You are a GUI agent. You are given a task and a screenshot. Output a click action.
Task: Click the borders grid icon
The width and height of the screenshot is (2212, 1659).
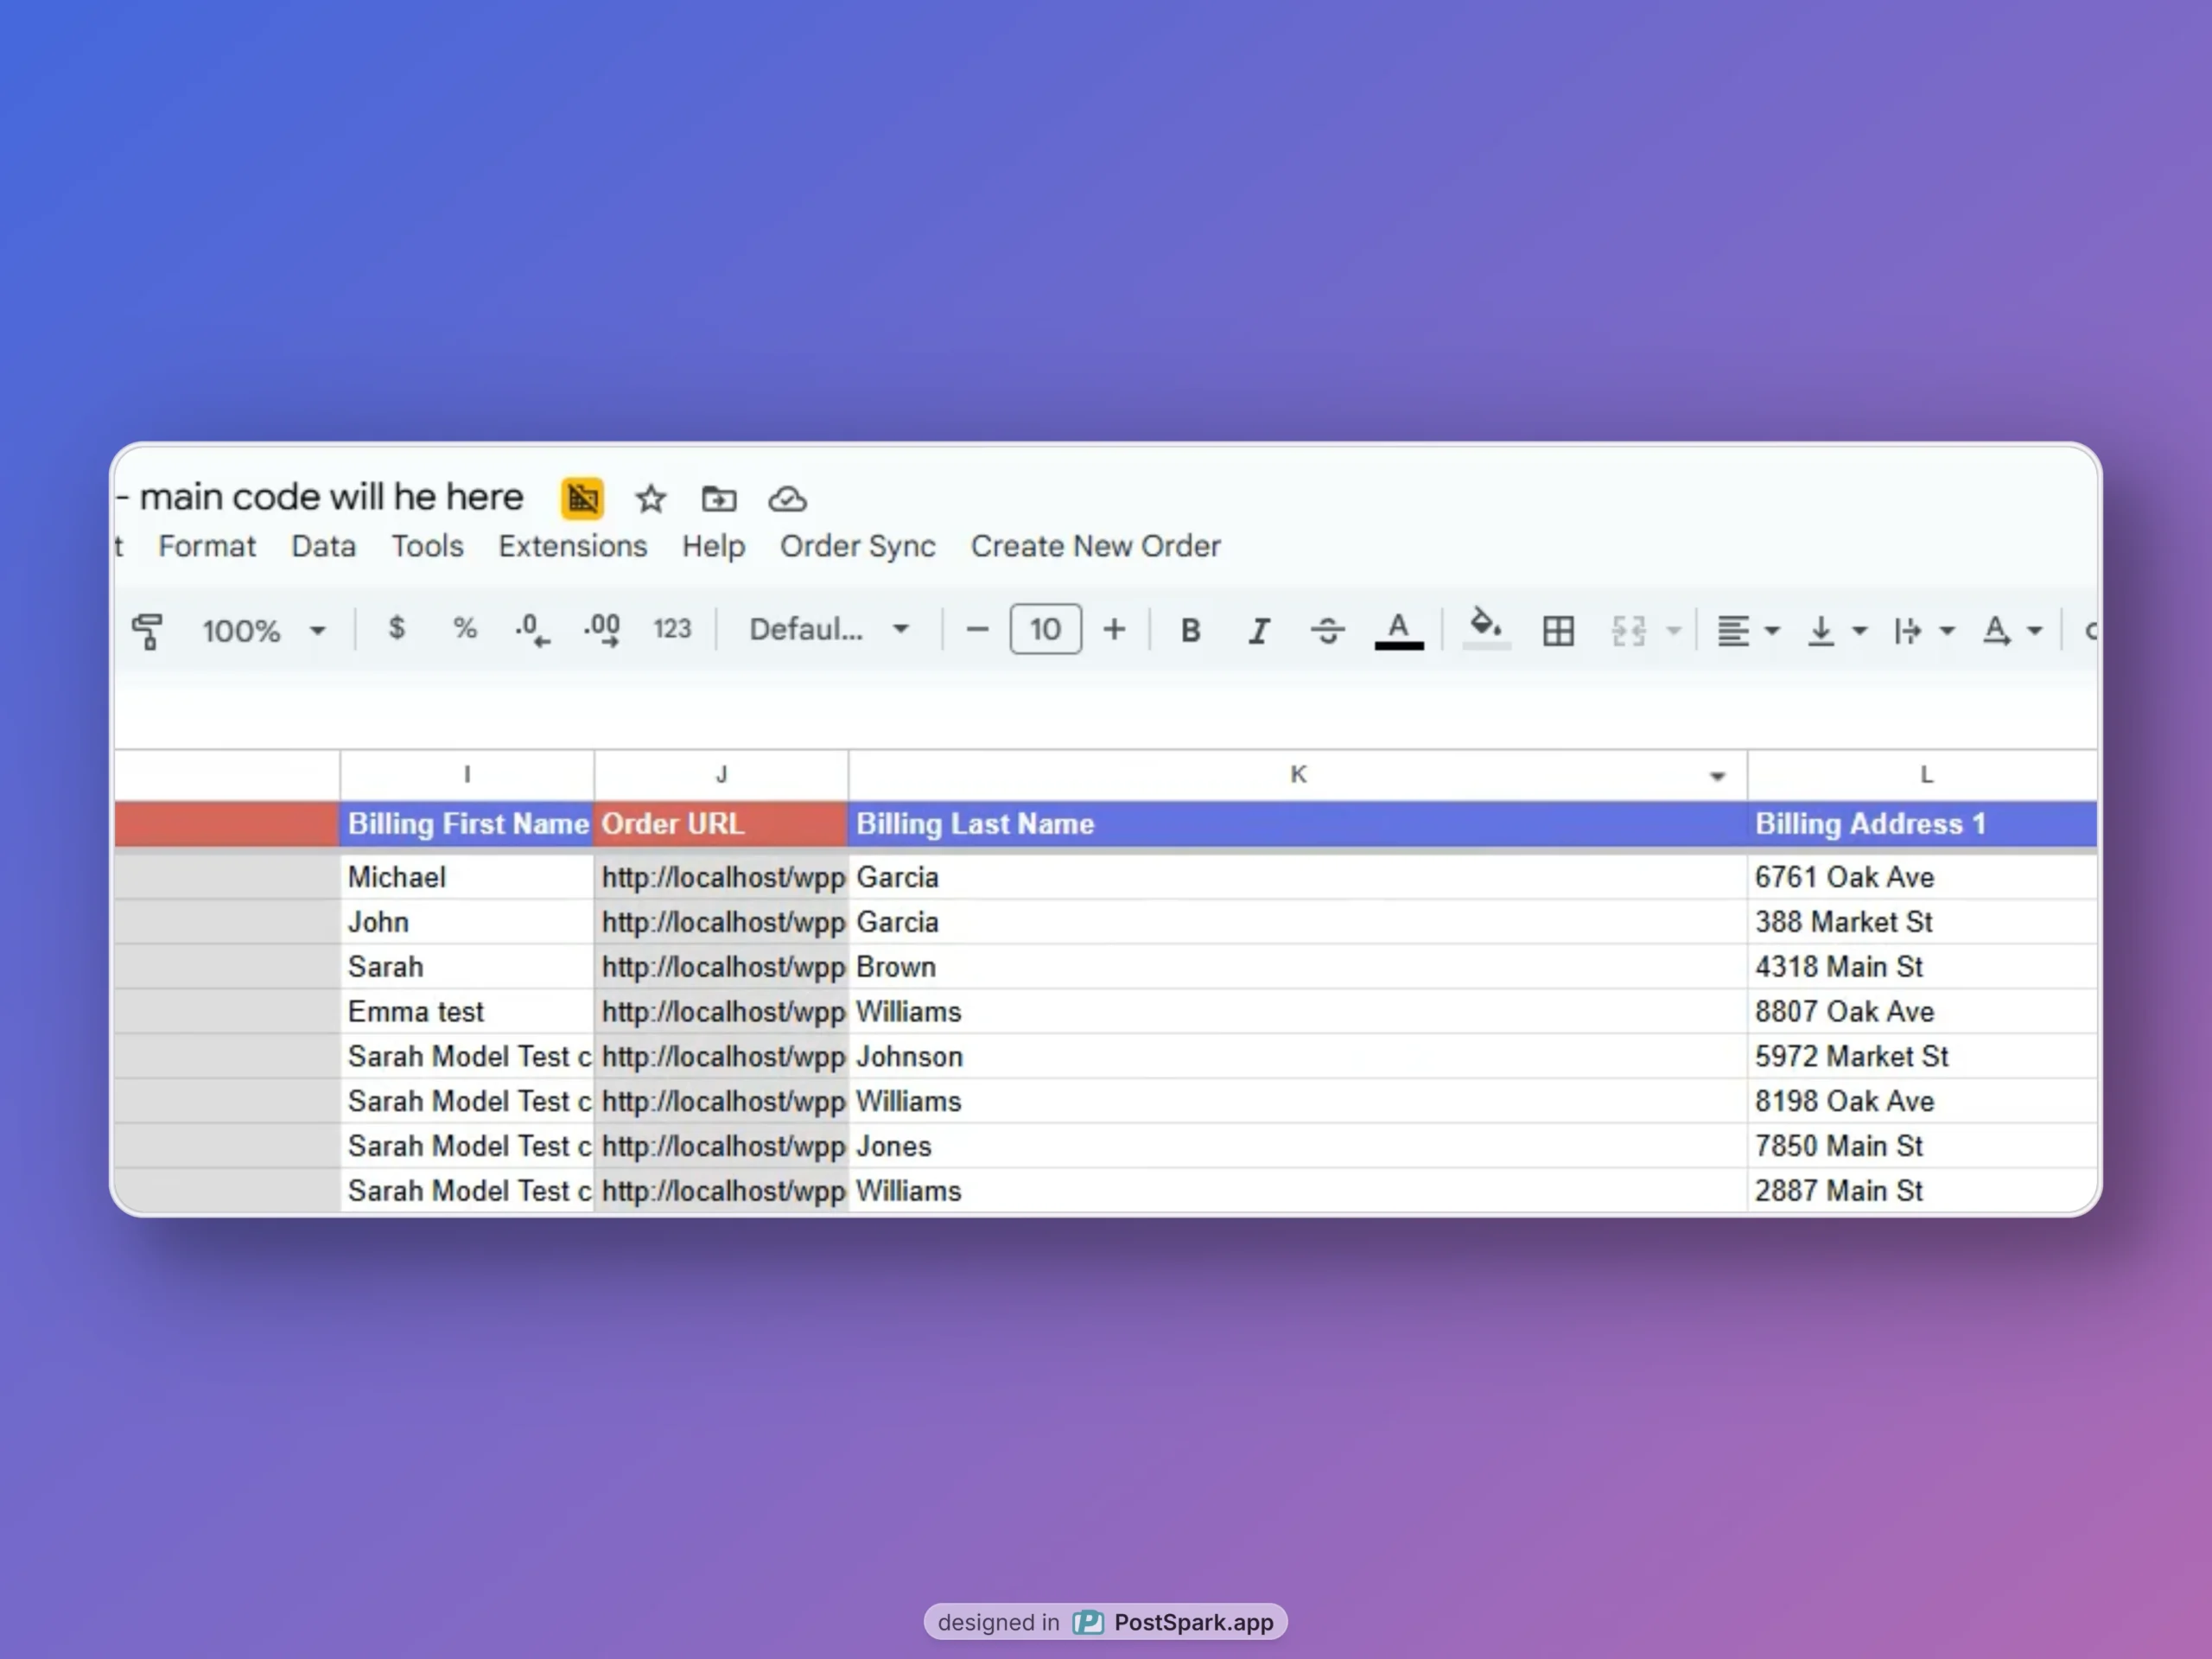pos(1558,630)
